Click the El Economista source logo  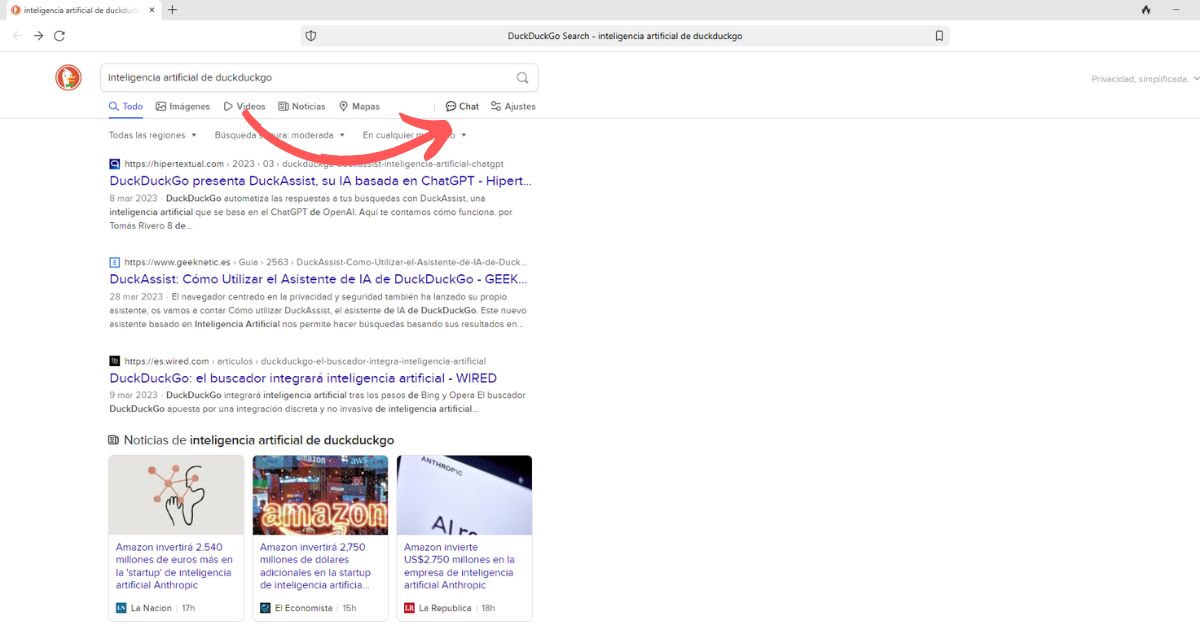(265, 608)
